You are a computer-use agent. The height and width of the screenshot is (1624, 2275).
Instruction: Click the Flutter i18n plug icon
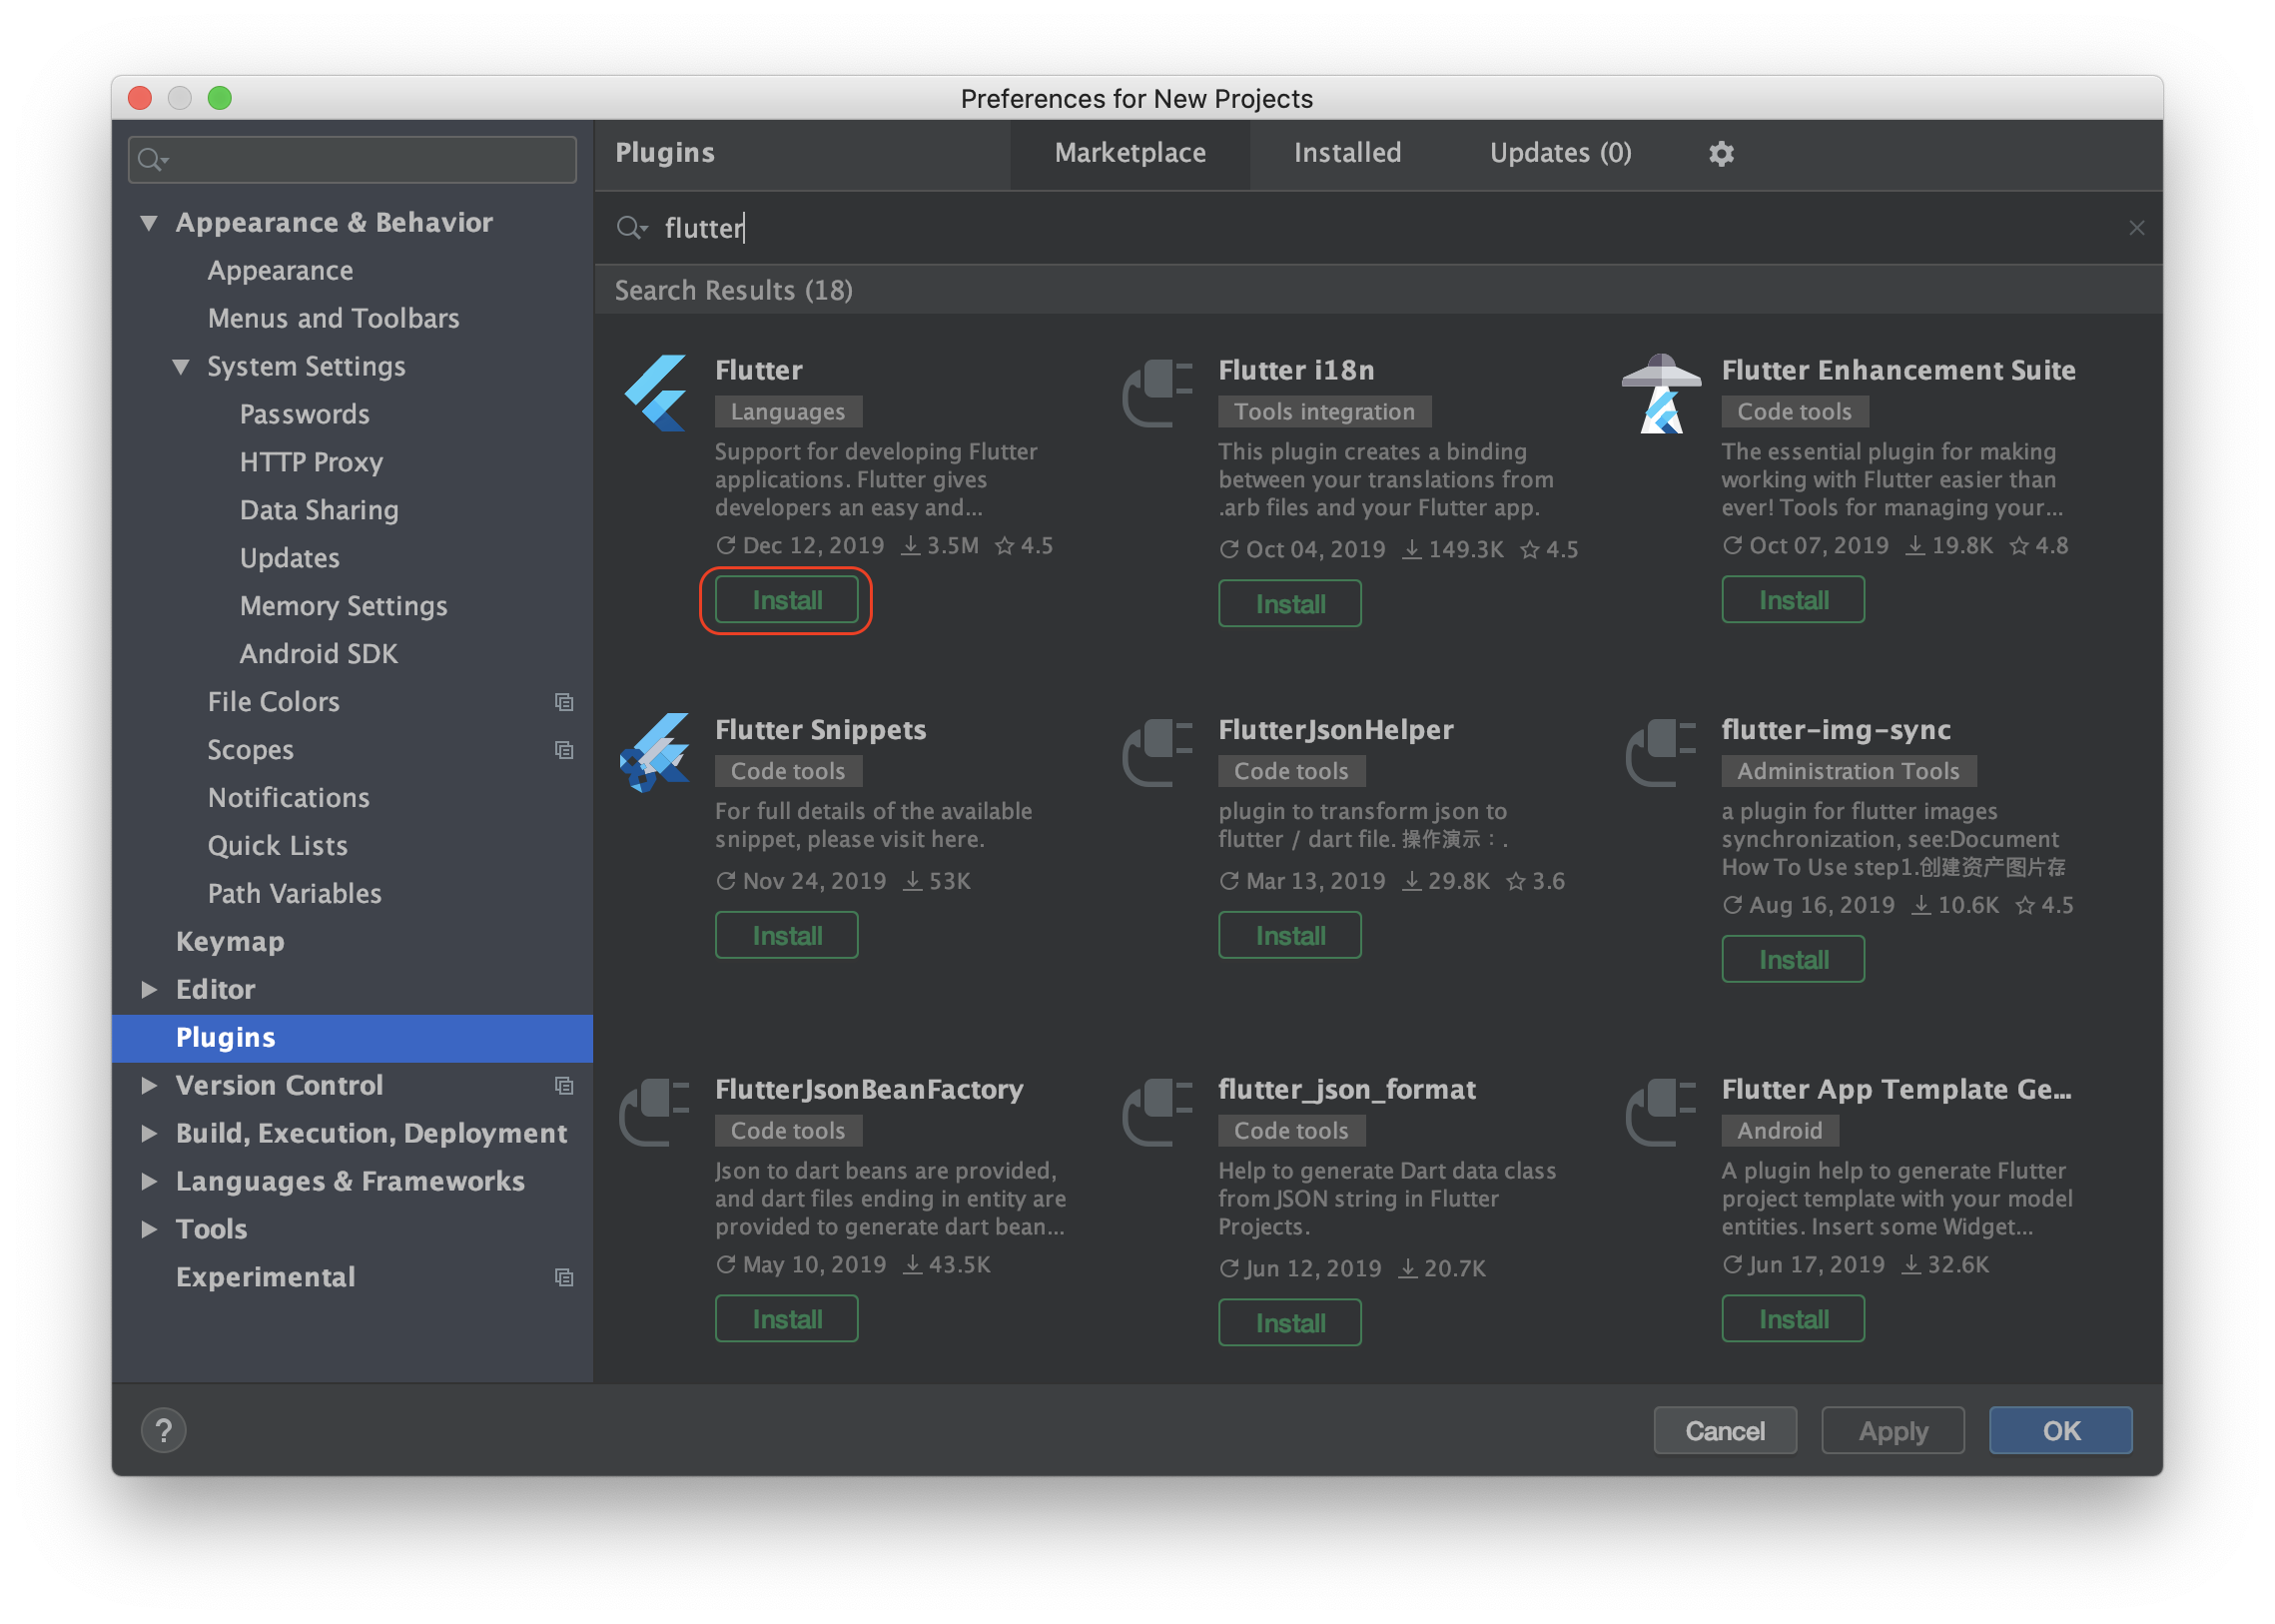click(x=1158, y=393)
